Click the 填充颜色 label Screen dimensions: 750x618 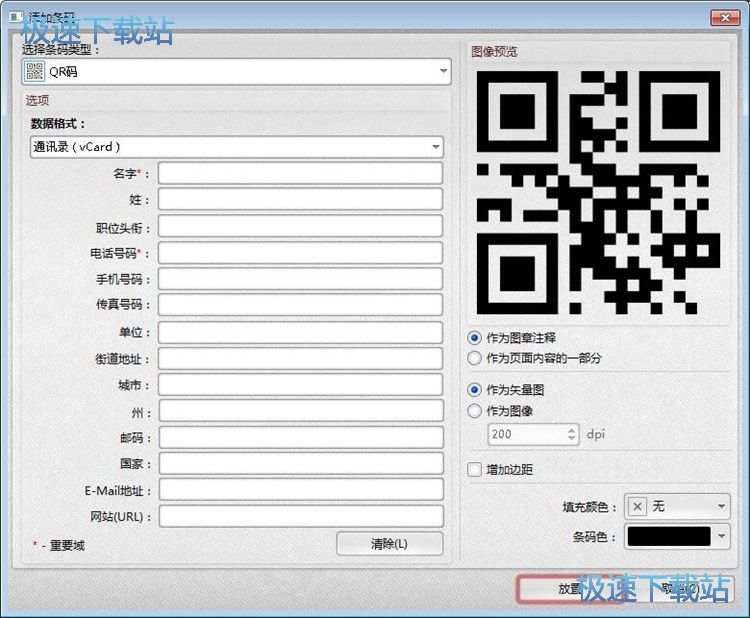click(589, 507)
